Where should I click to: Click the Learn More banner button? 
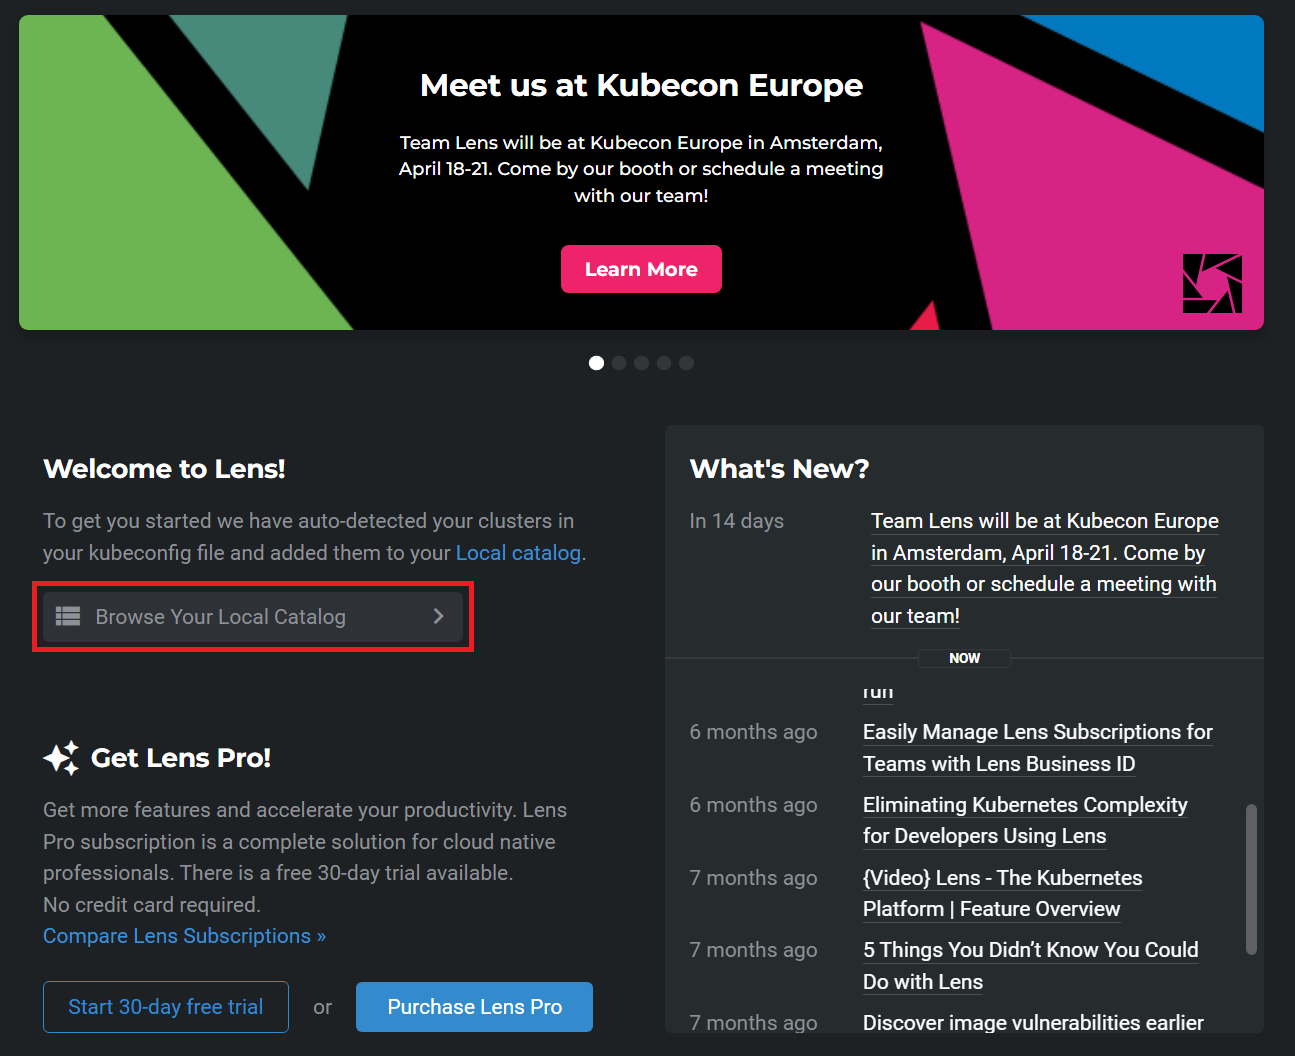641,269
